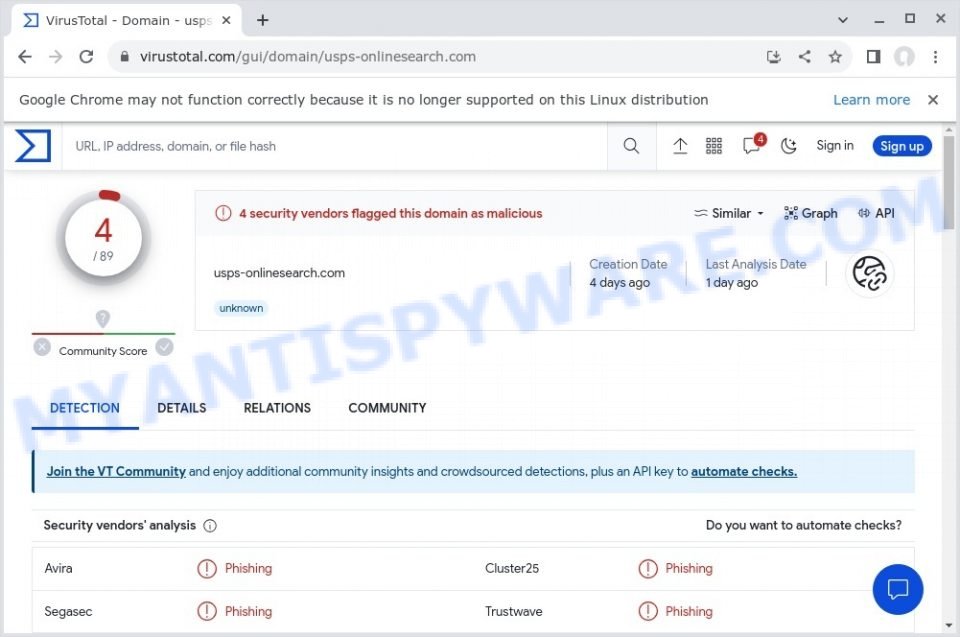Click the scrollbar down arrow
The image size is (960, 637).
(x=948, y=625)
